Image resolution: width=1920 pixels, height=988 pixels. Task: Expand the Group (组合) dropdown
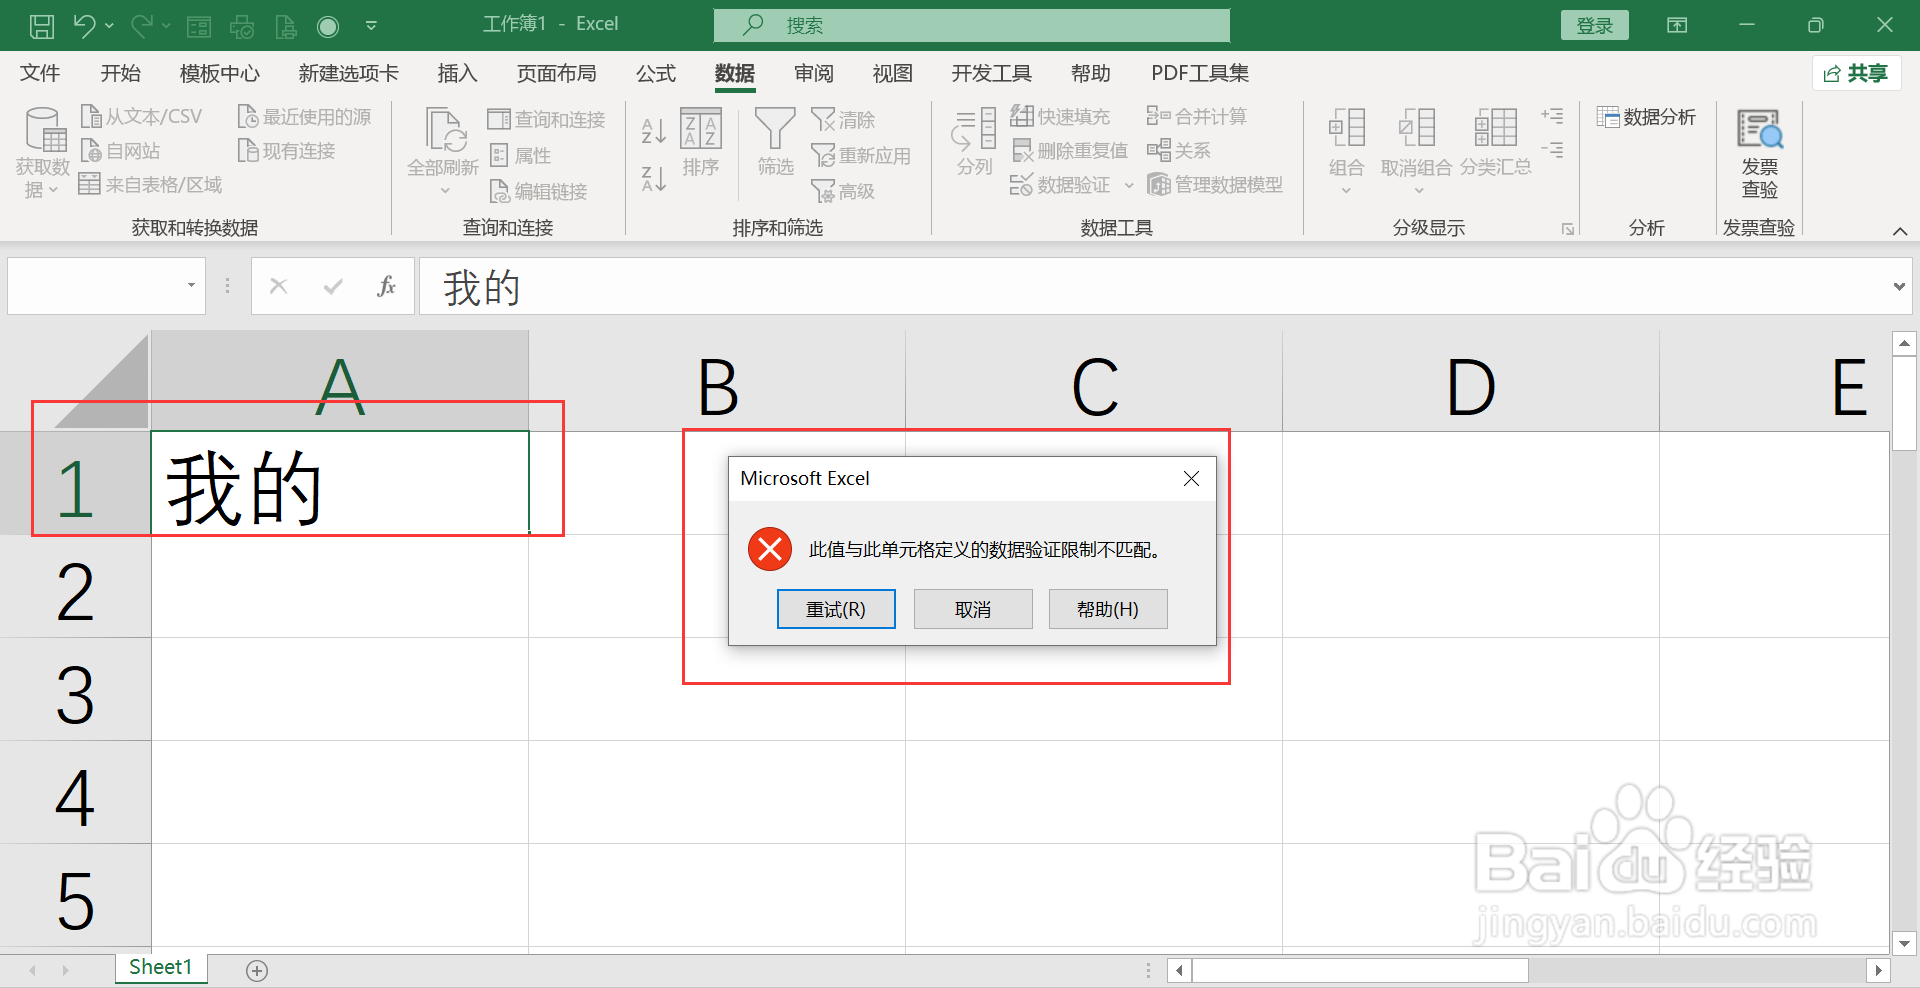pyautogui.click(x=1346, y=191)
